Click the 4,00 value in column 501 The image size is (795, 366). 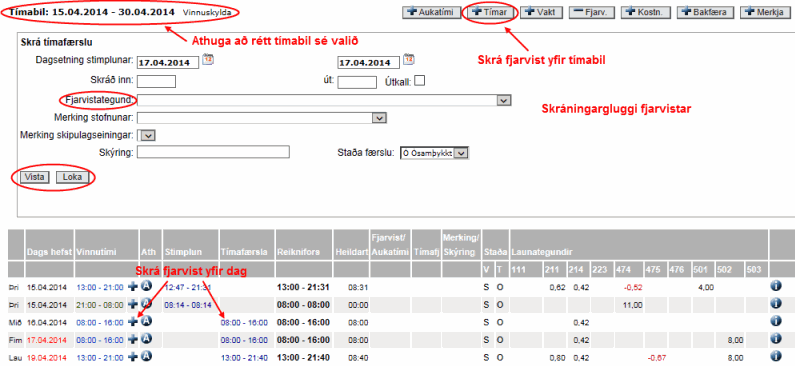coord(706,287)
